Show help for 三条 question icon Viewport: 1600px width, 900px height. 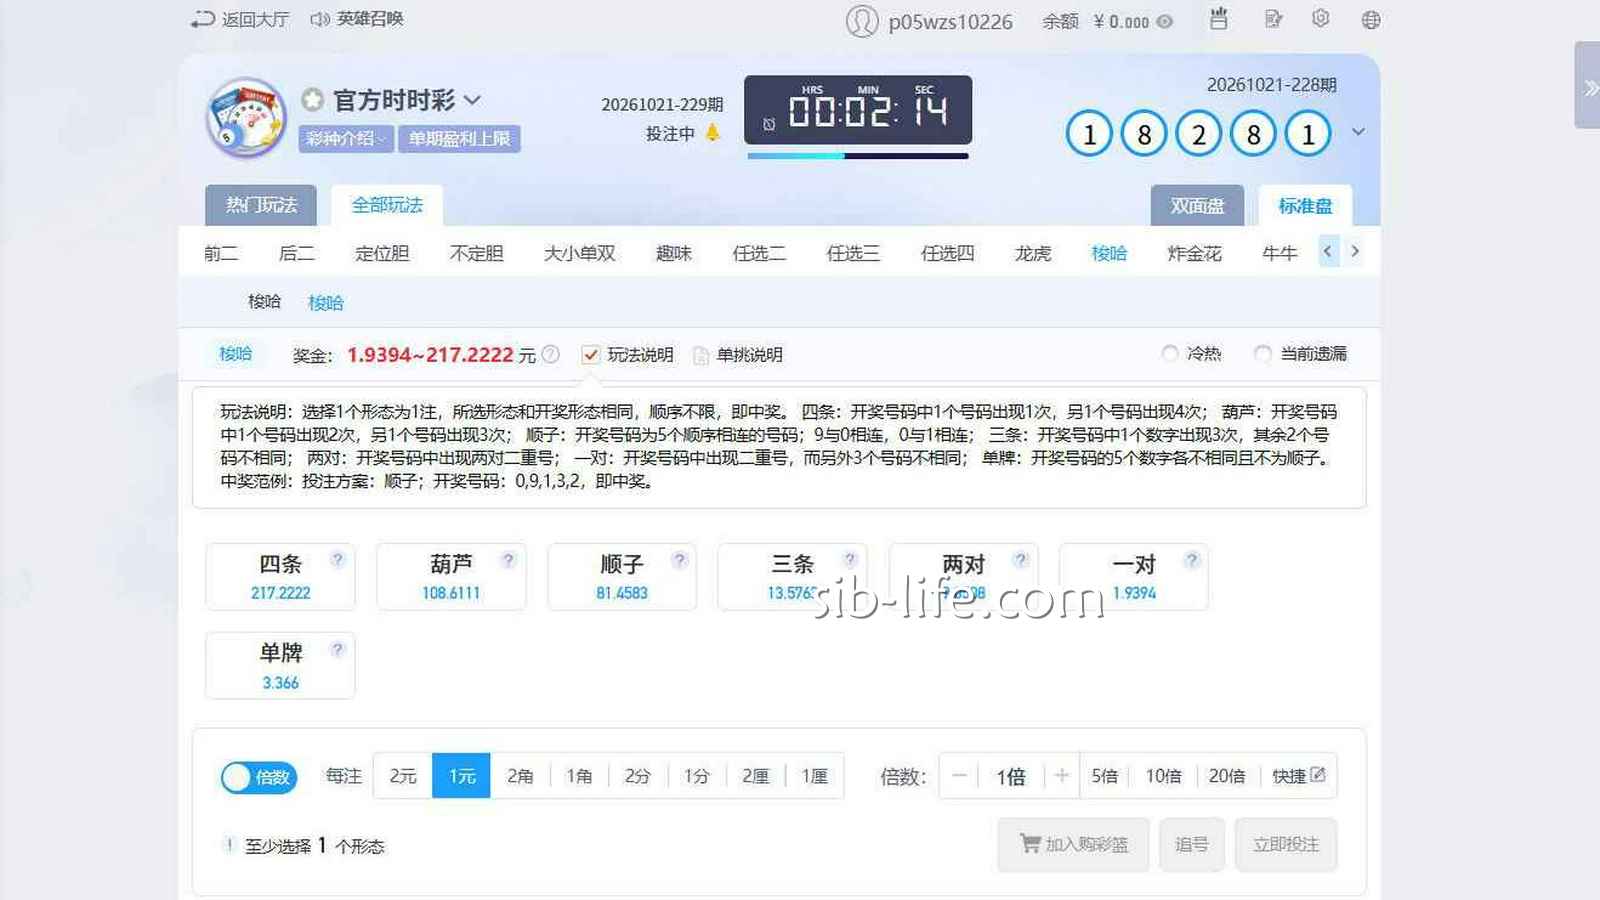pos(850,560)
